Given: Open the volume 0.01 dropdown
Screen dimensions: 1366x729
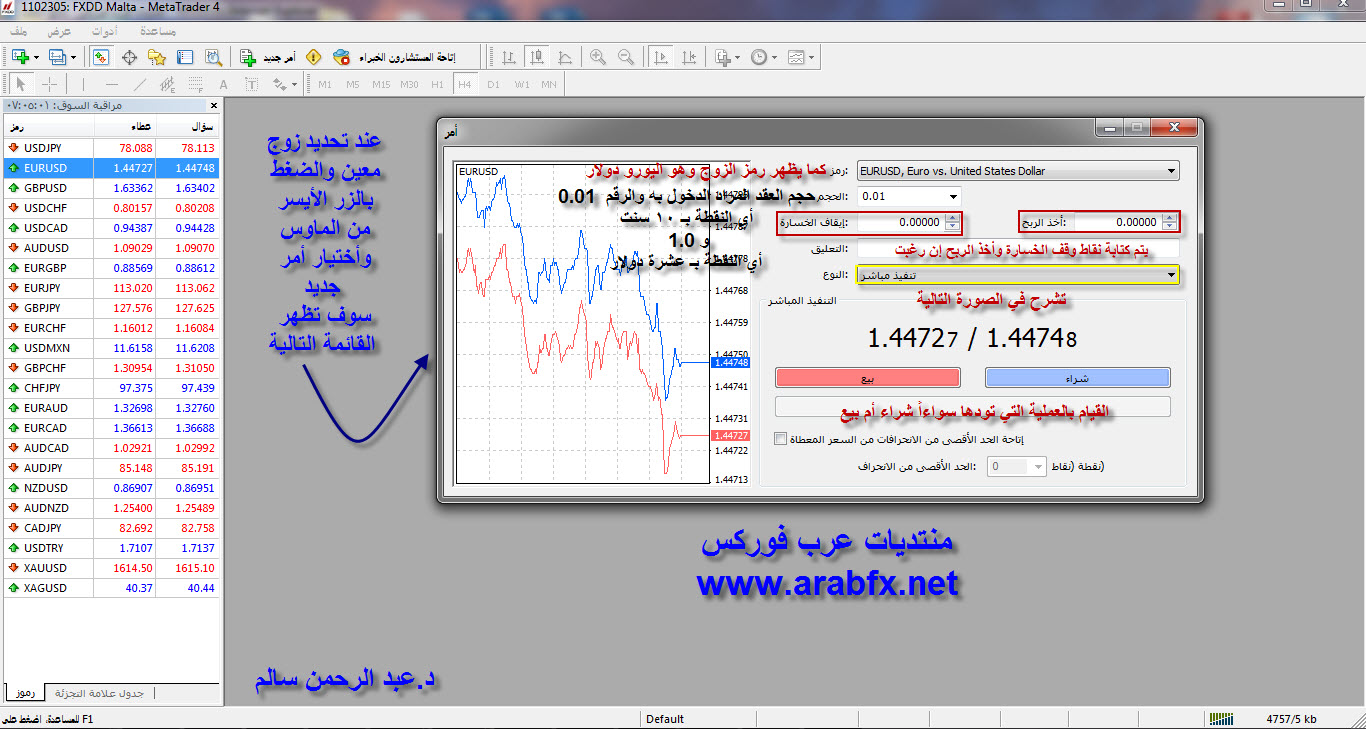Looking at the screenshot, I should click(x=951, y=196).
